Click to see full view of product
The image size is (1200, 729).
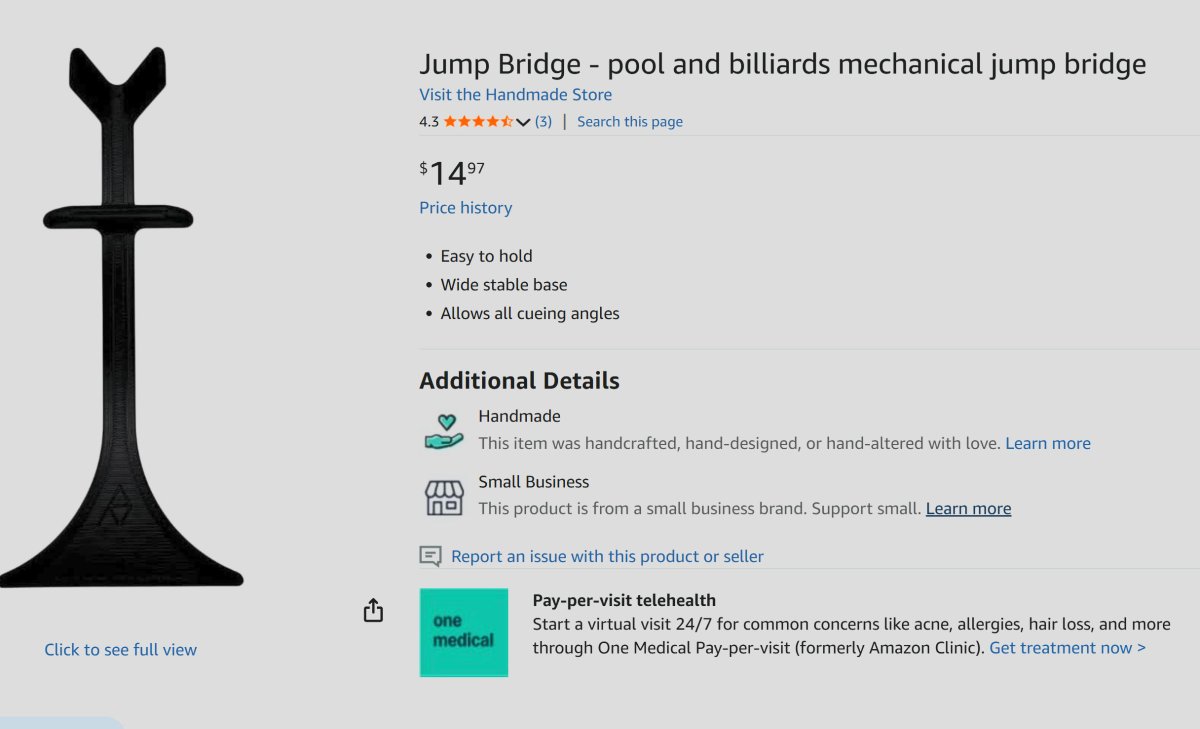(x=120, y=649)
